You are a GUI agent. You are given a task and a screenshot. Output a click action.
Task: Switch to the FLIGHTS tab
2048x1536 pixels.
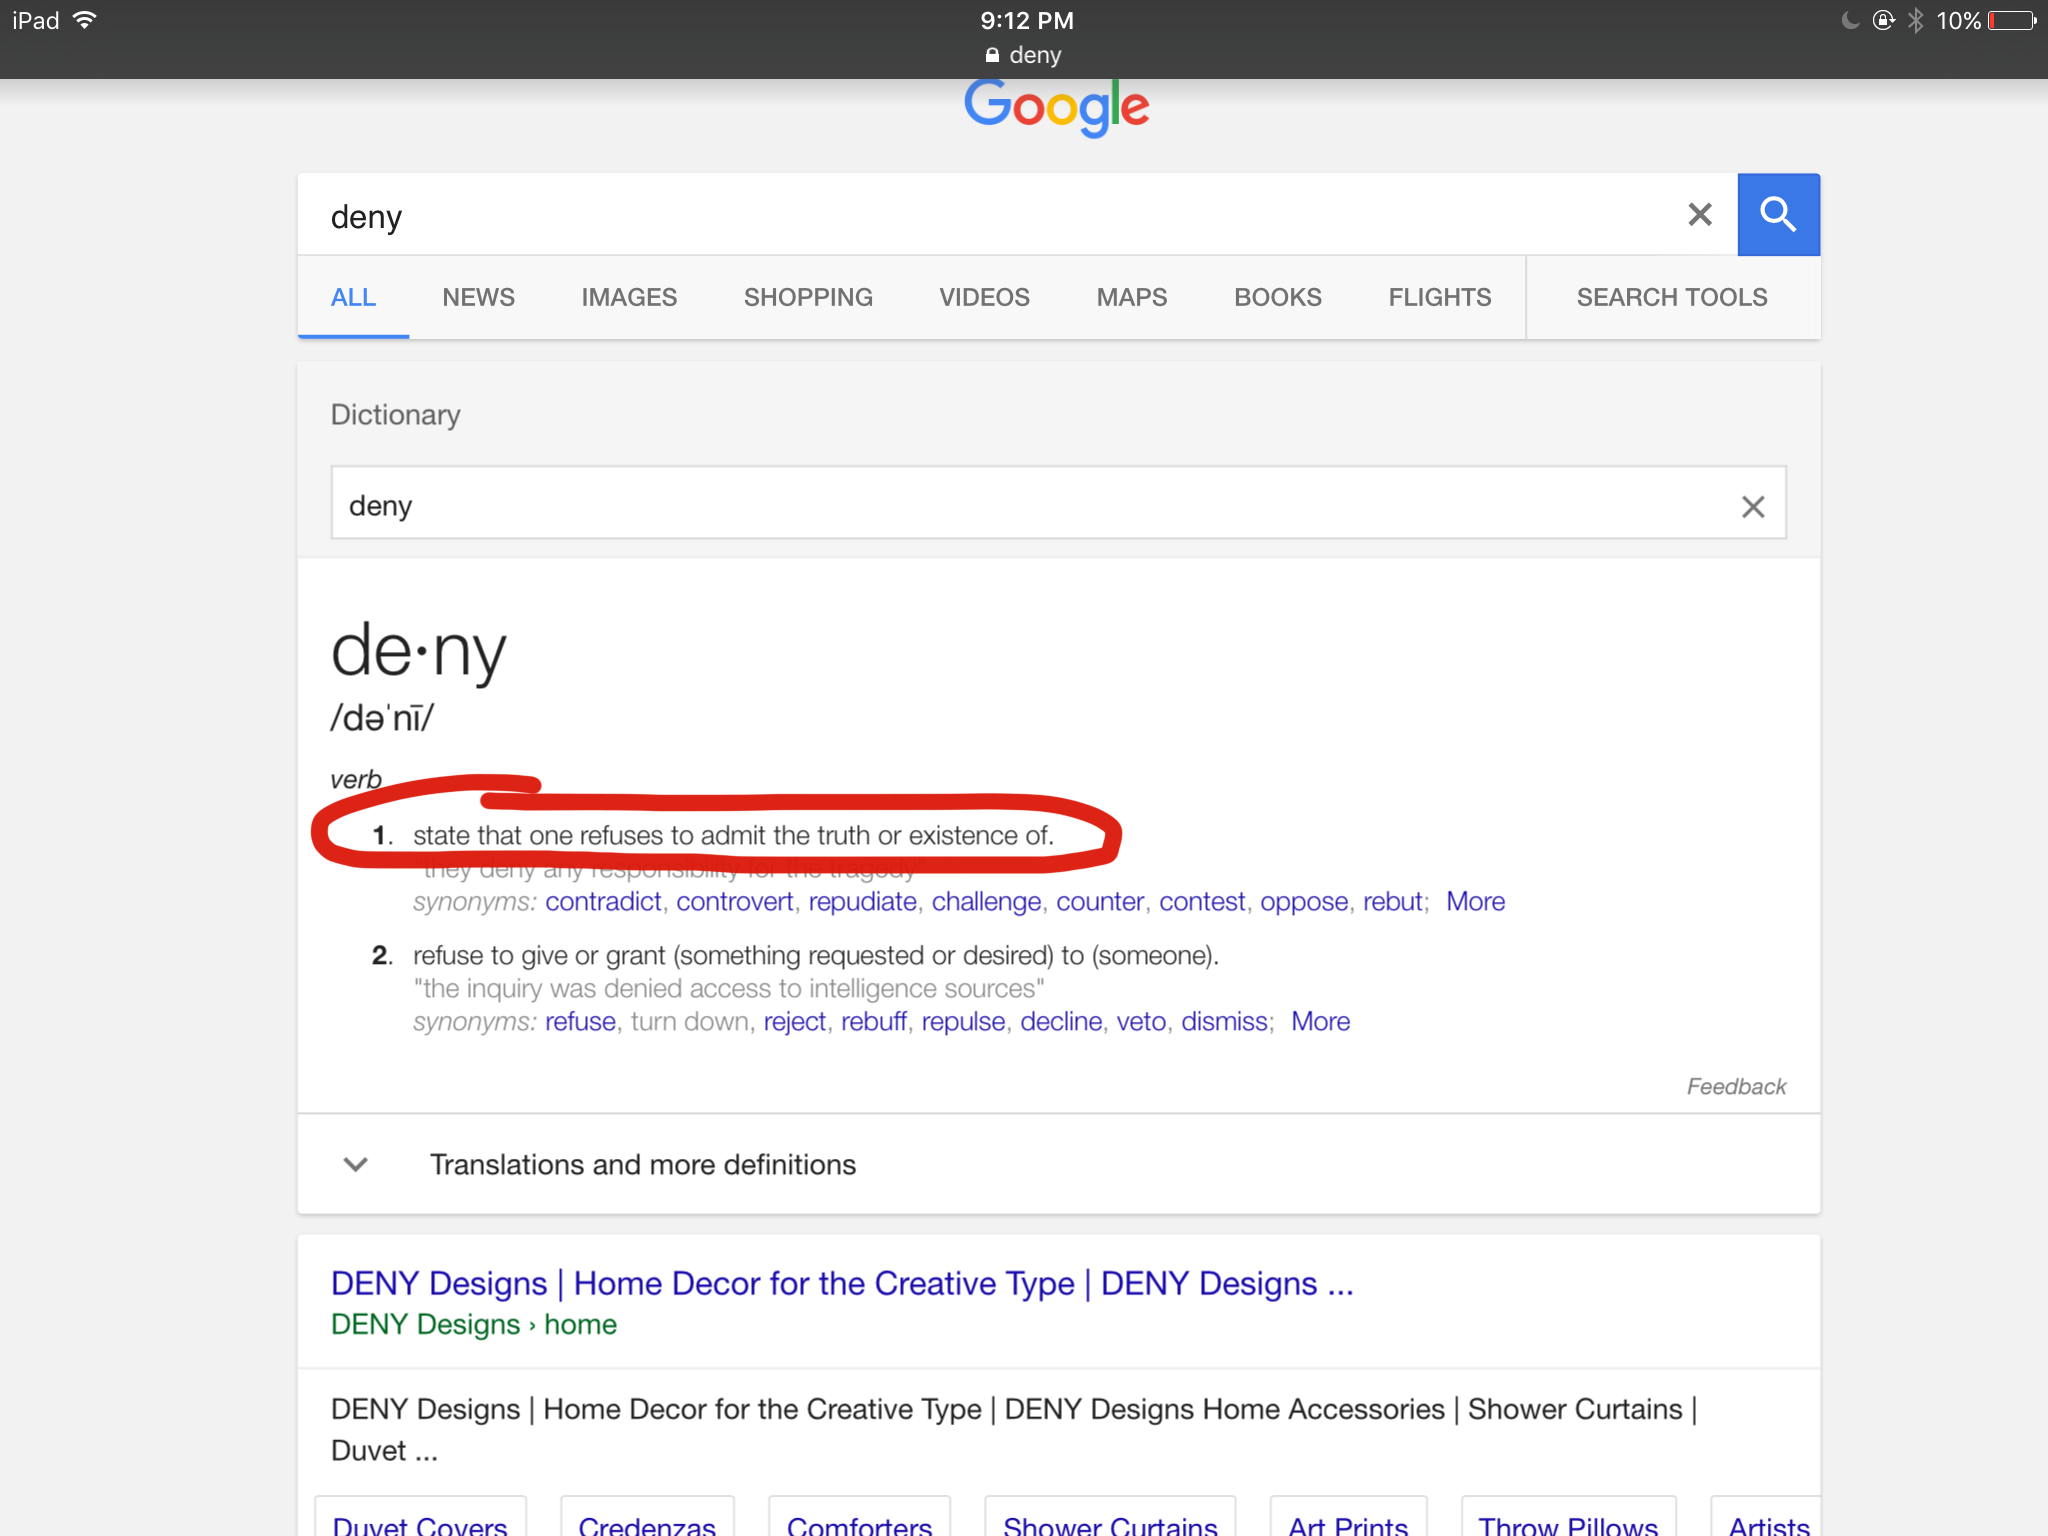(1439, 297)
